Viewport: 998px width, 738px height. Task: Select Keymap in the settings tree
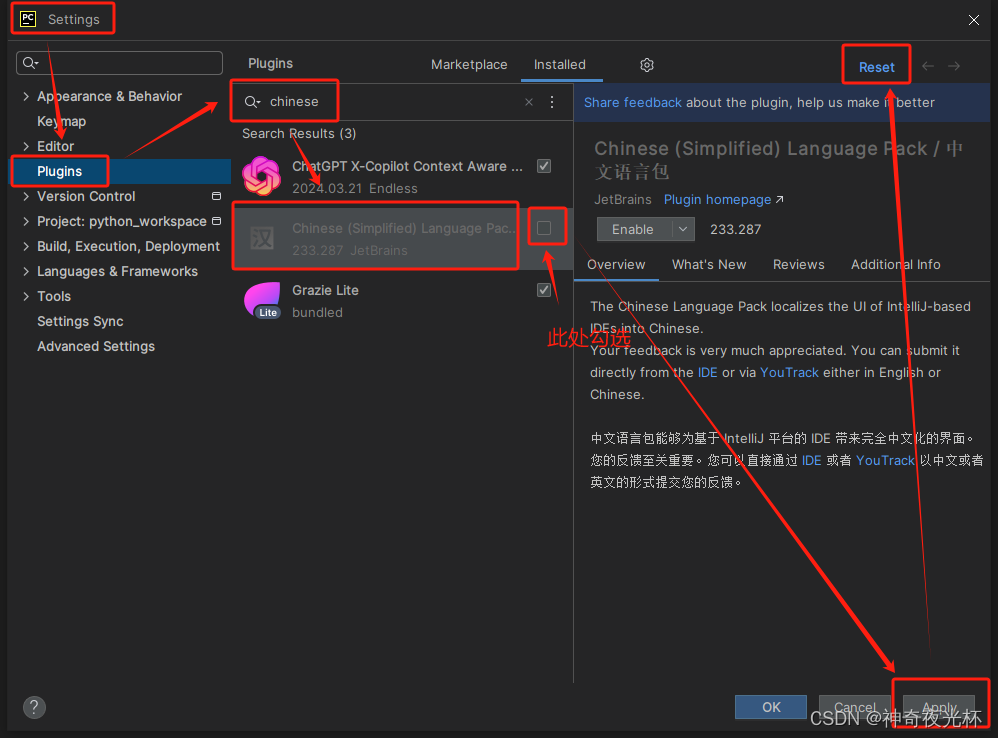coord(61,121)
